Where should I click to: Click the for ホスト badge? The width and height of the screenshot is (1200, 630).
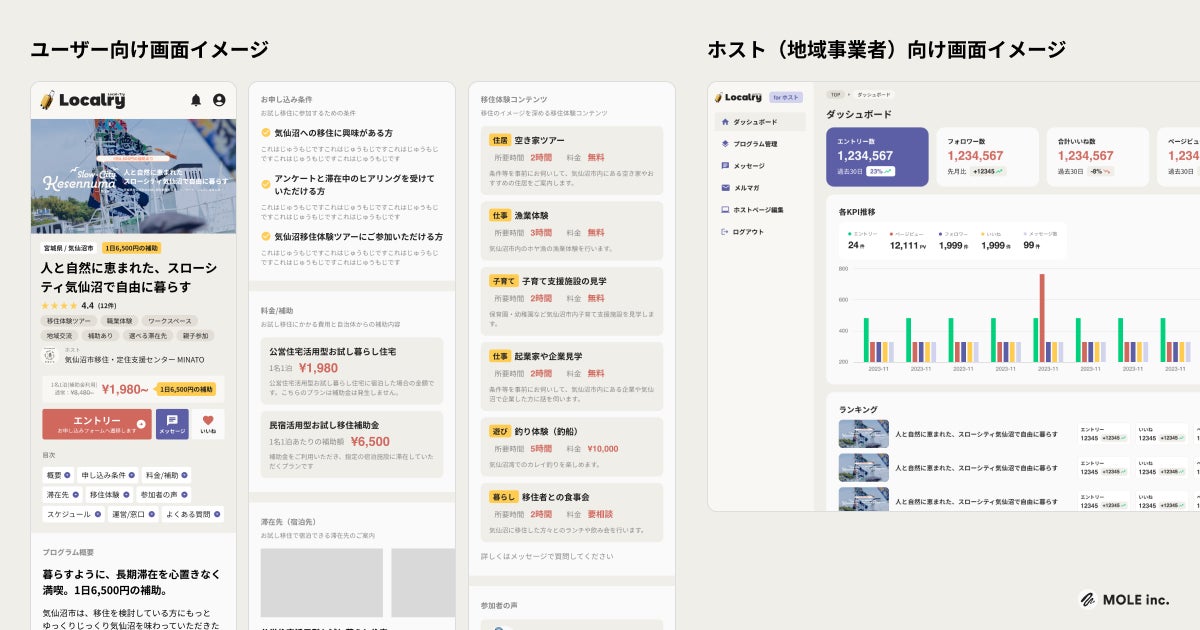point(785,97)
